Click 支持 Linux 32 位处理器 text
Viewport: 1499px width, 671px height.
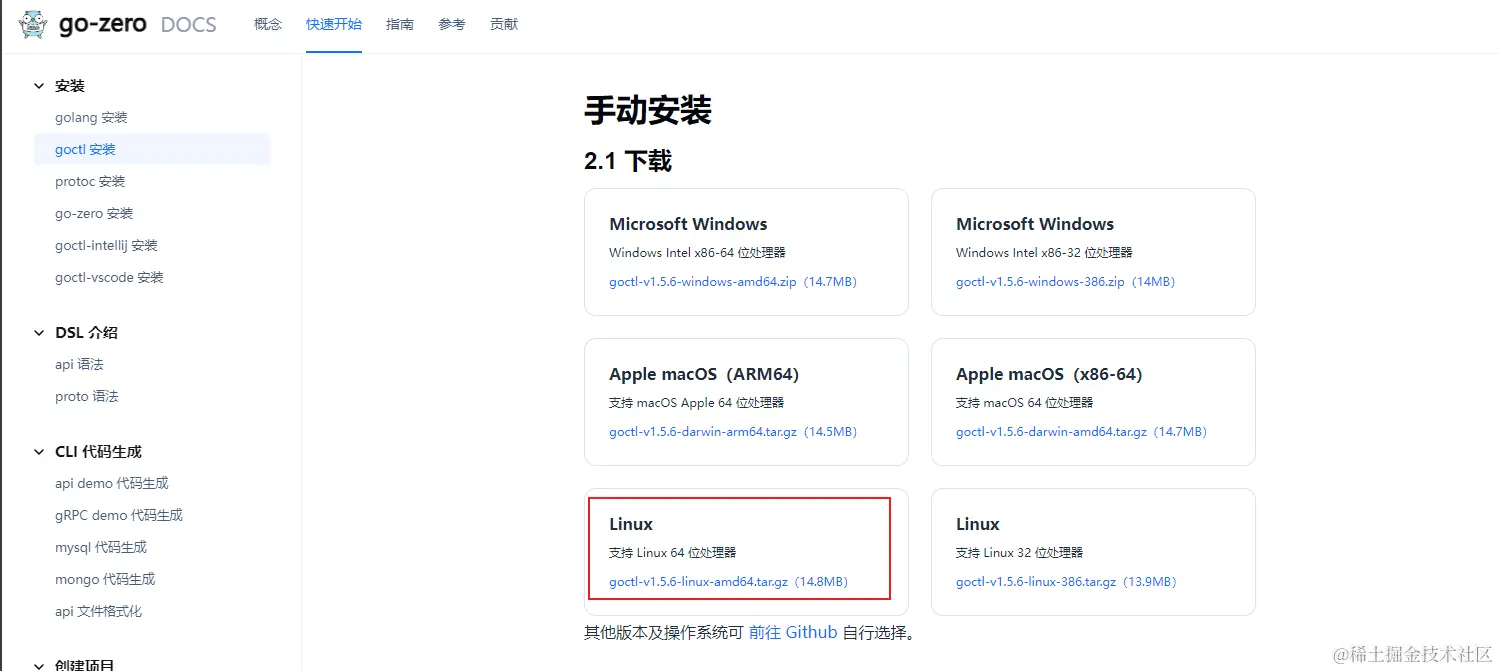[1019, 553]
